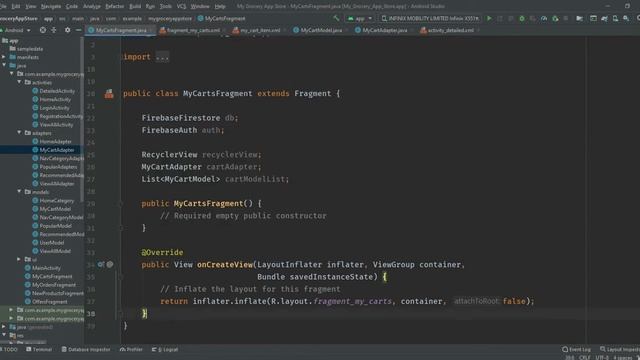Viewport: 640px width, 360px height.
Task: Open the Logcat tool window
Action: (165, 349)
